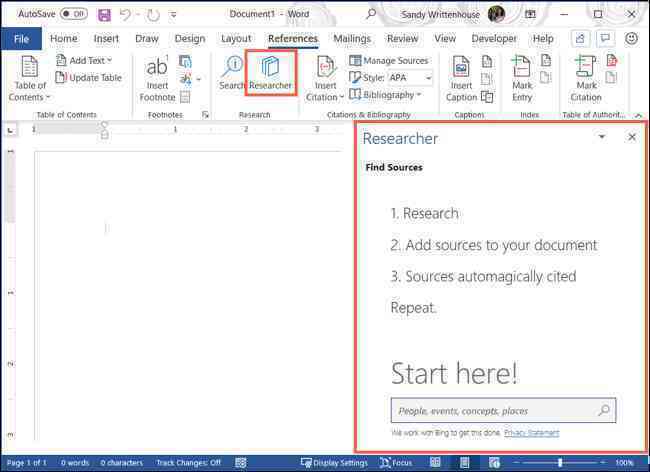This screenshot has width=650, height=472.
Task: Open the citation Style APA combo box
Action: click(x=410, y=77)
